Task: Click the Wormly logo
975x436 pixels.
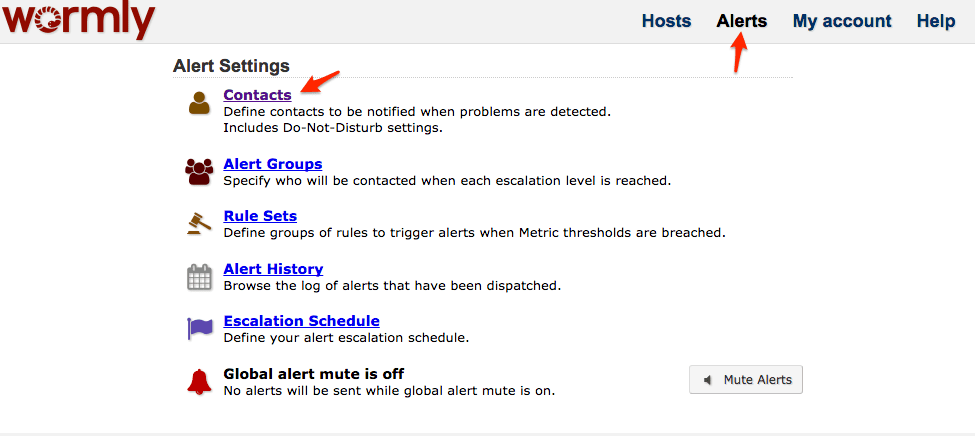Action: click(78, 20)
